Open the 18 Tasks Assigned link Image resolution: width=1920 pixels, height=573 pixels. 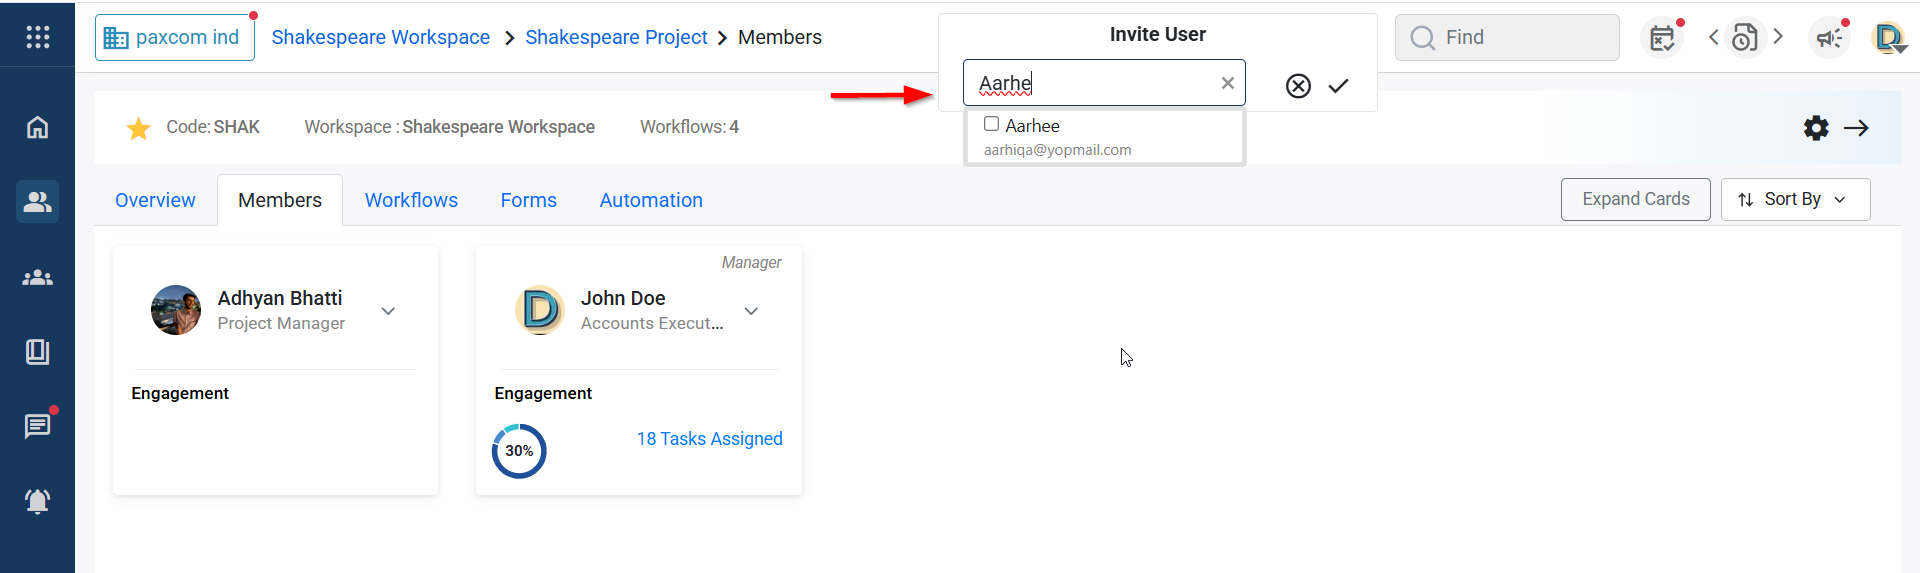click(x=709, y=439)
